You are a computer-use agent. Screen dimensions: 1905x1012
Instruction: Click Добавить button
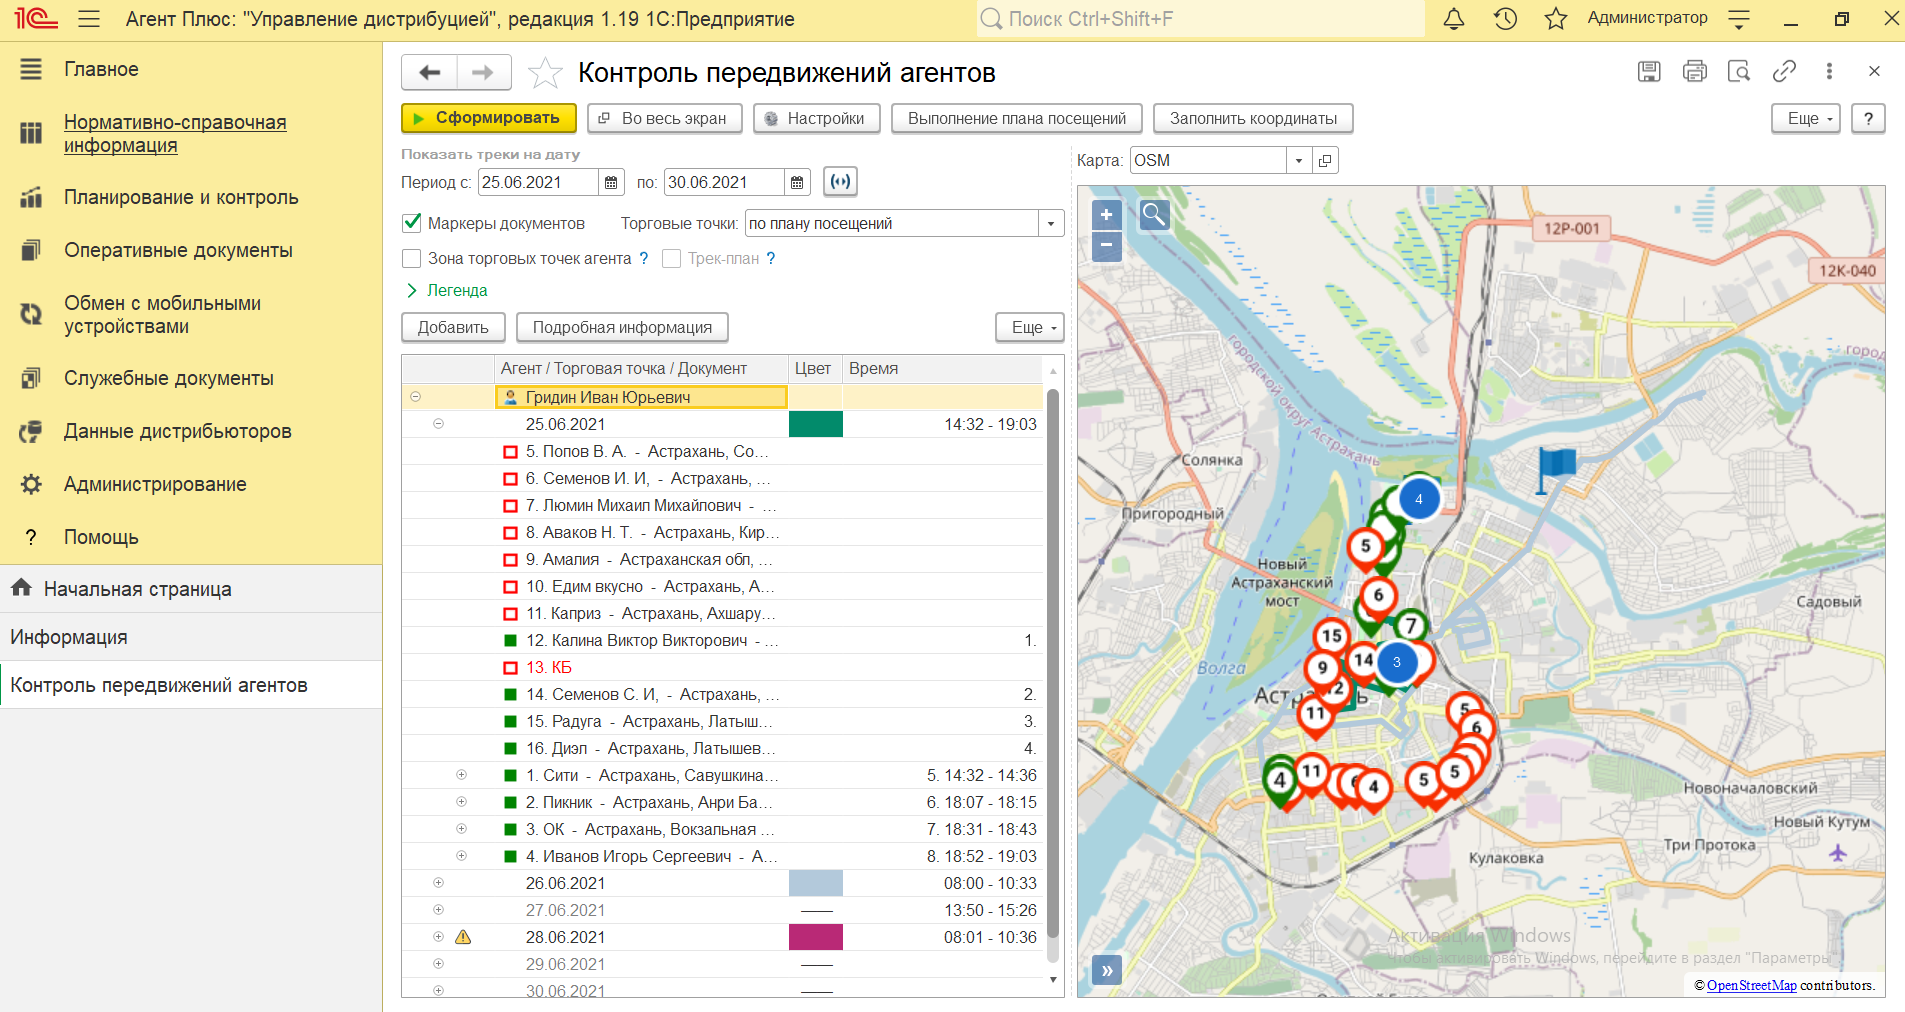pyautogui.click(x=453, y=327)
